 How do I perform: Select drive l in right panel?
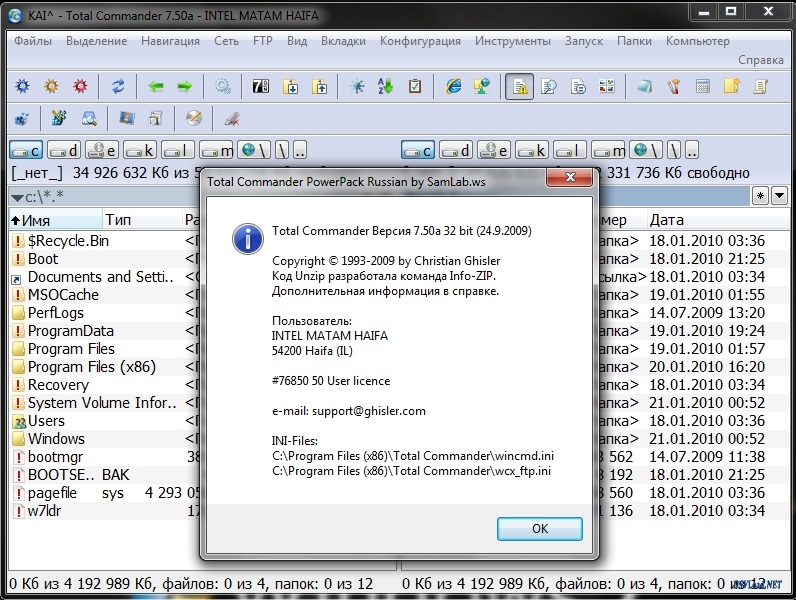tap(570, 150)
